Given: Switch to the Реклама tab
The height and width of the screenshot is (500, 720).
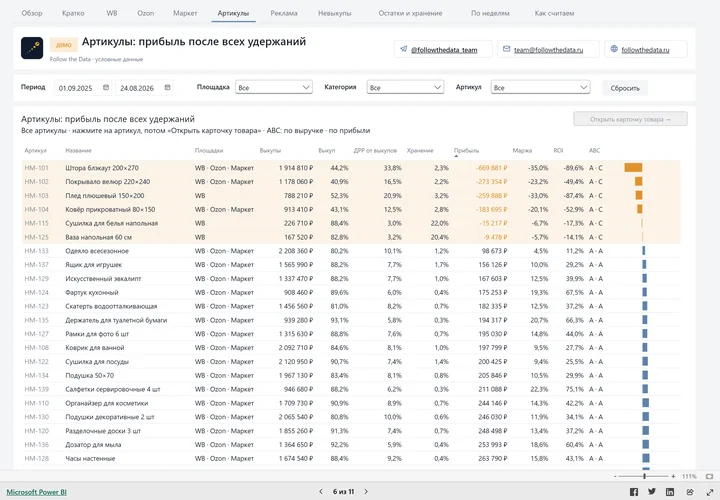Looking at the screenshot, I should [284, 13].
